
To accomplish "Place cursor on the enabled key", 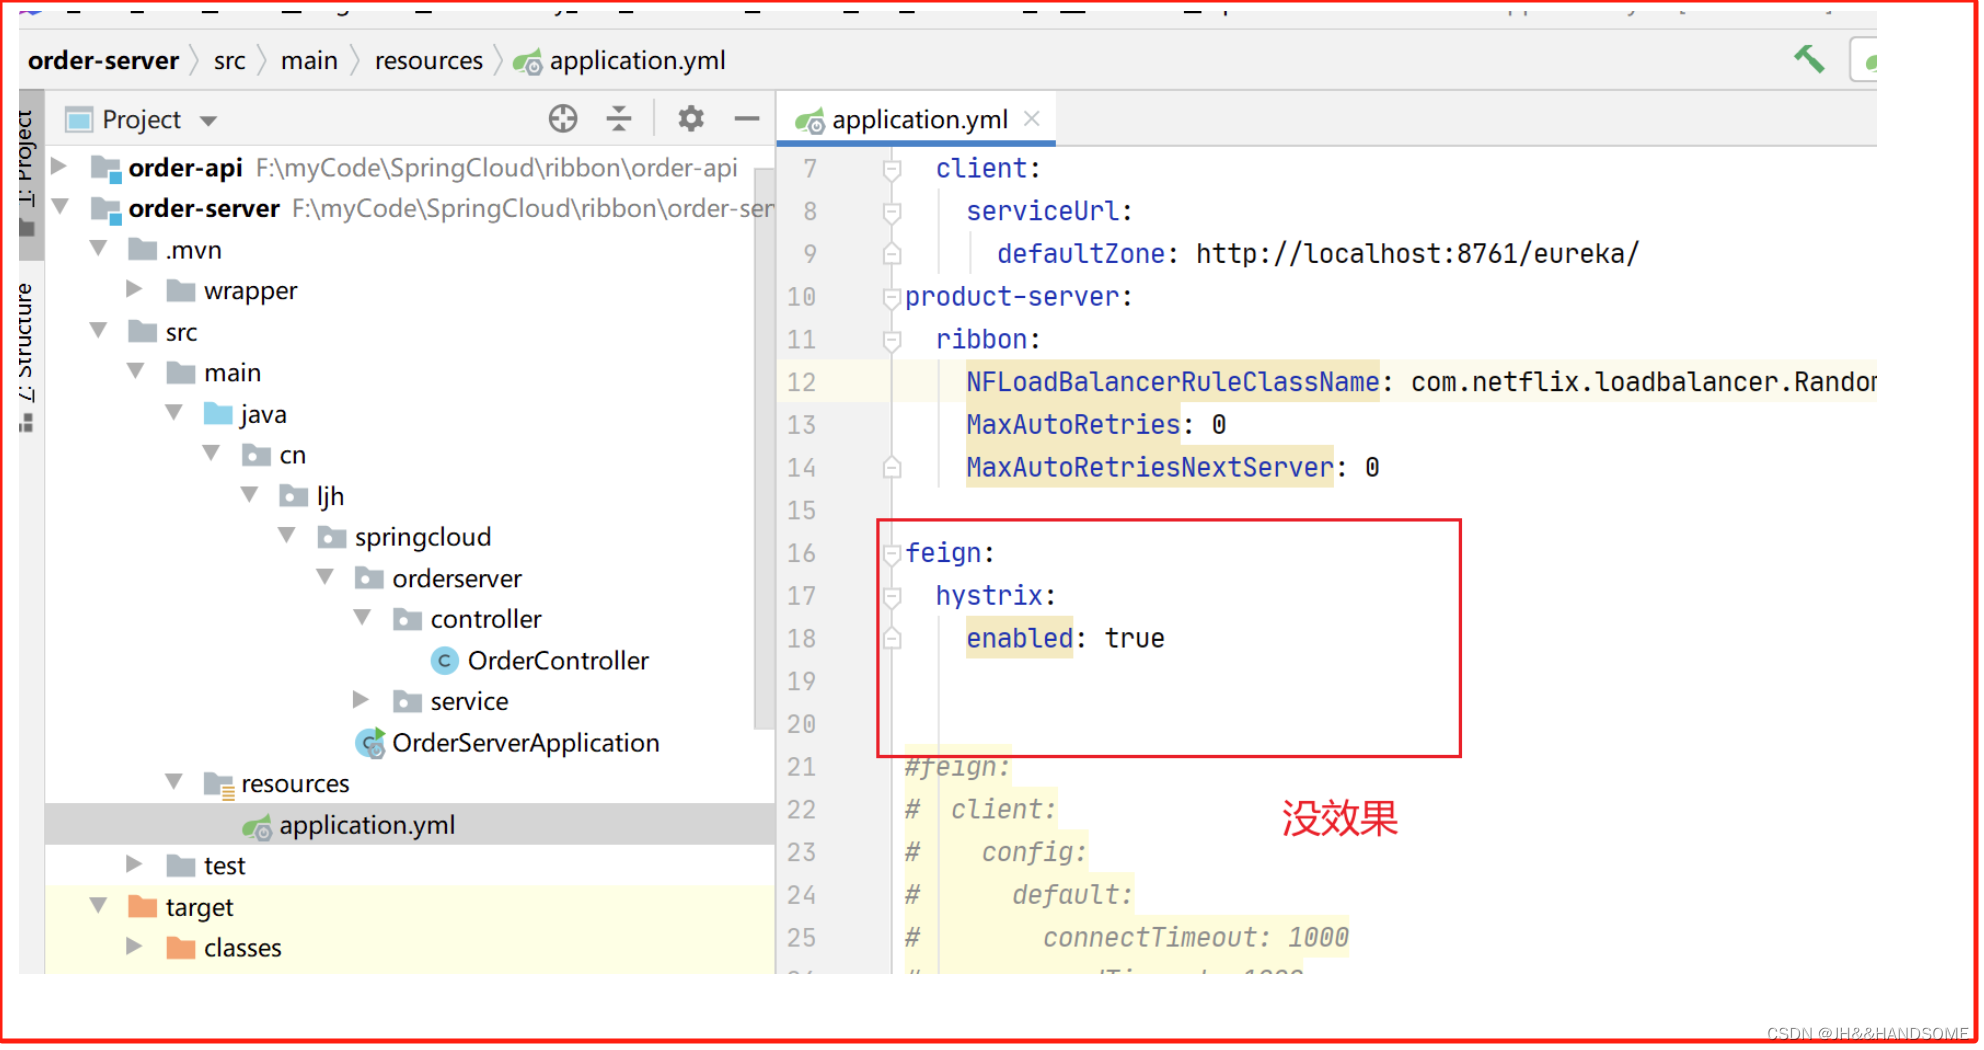I will [1019, 638].
